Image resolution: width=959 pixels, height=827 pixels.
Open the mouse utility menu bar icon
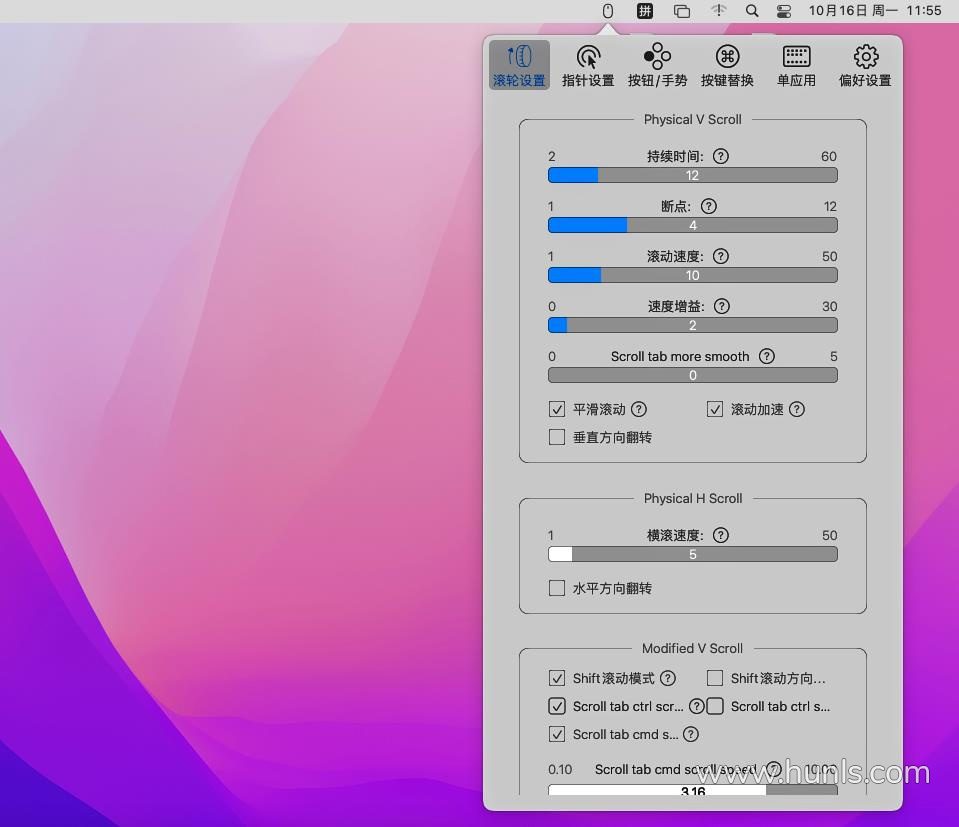point(607,11)
